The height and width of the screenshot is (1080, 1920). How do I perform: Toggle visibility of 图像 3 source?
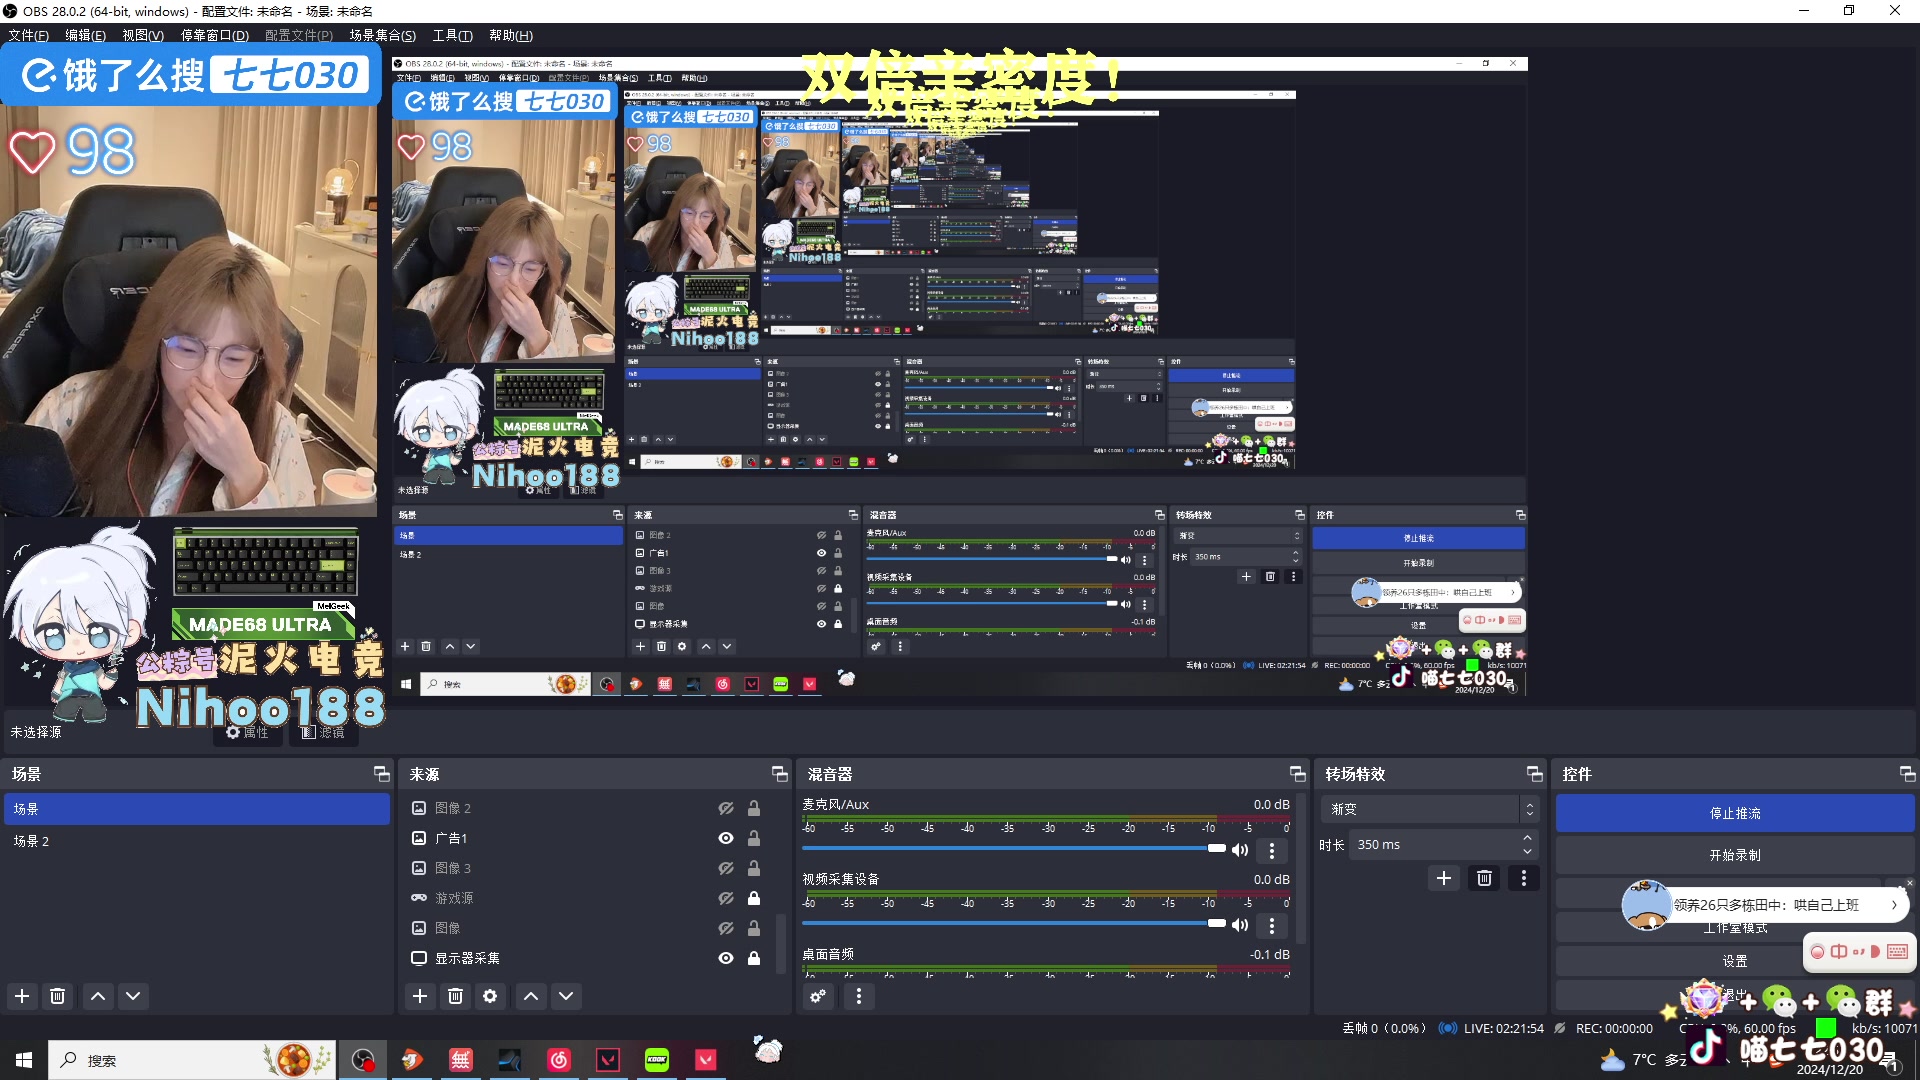tap(726, 868)
